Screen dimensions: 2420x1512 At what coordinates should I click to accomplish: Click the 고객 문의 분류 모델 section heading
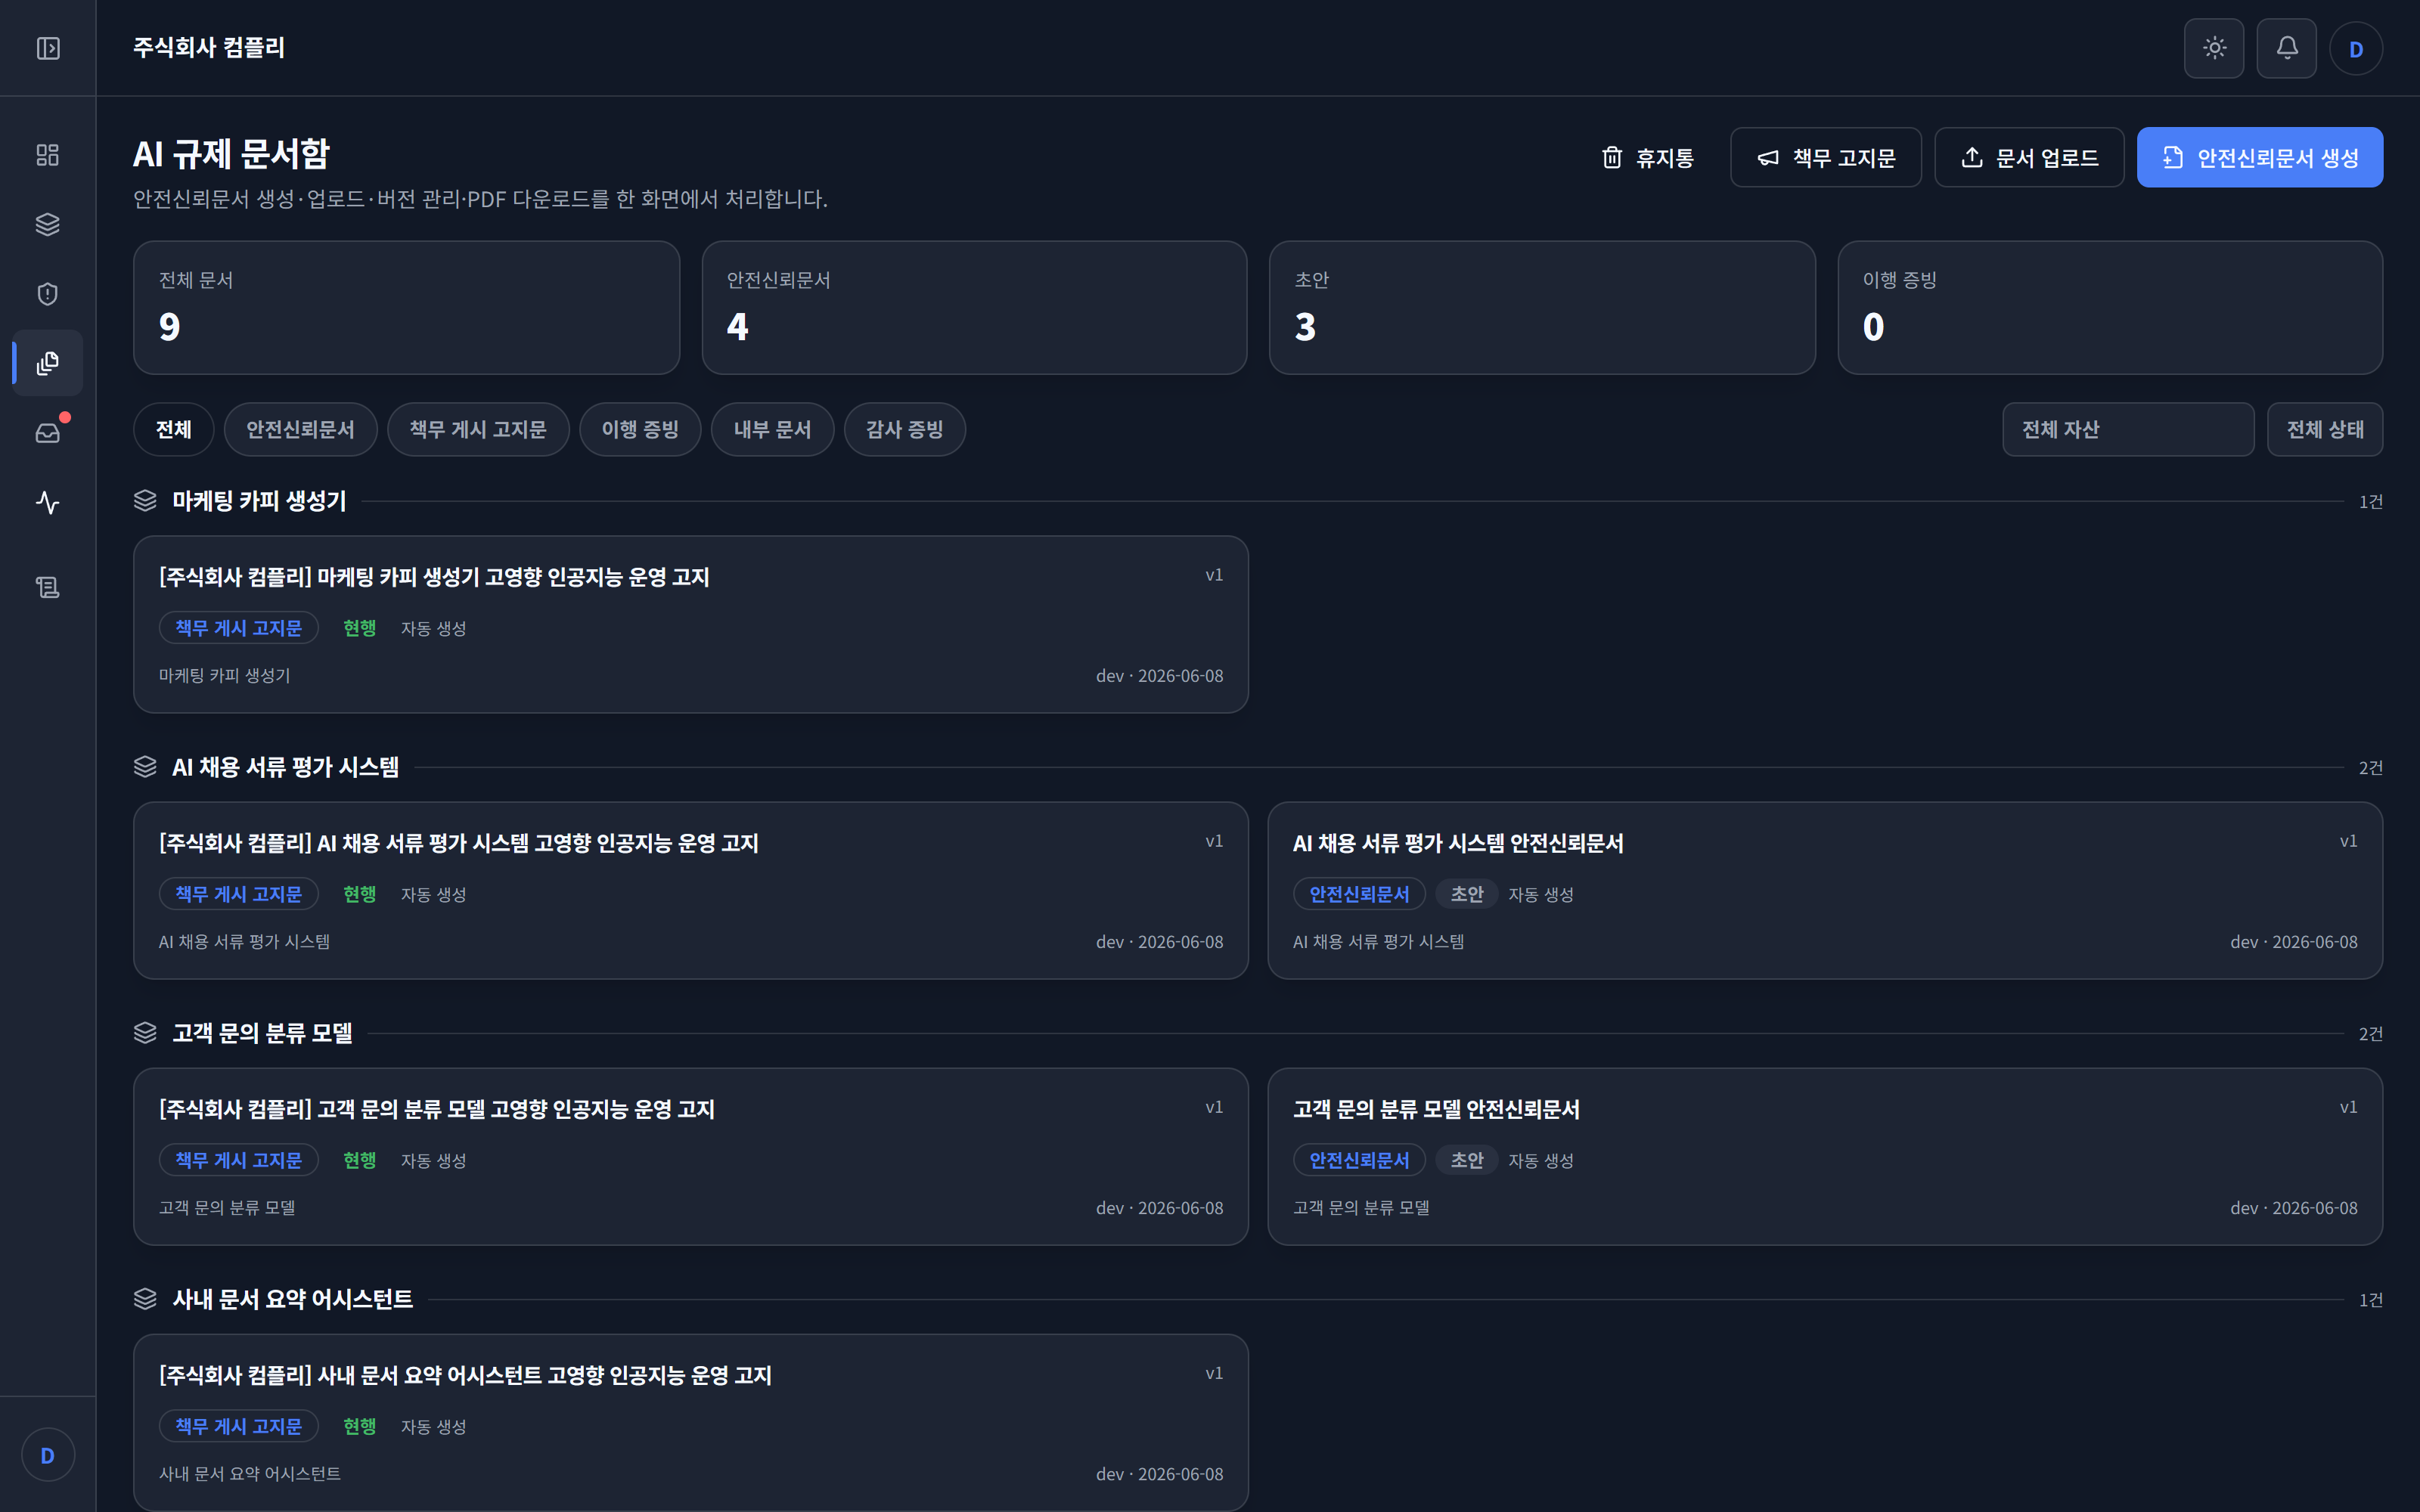pos(262,1033)
